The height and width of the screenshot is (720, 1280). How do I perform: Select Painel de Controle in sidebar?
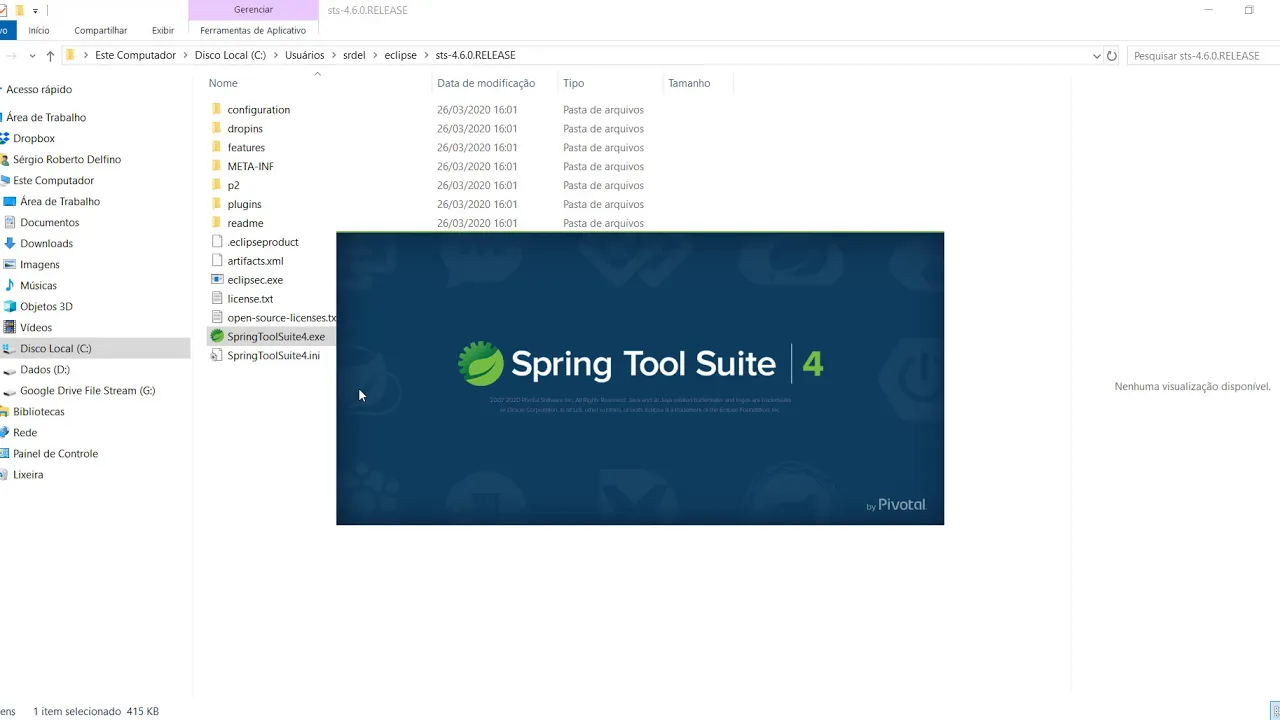[55, 453]
